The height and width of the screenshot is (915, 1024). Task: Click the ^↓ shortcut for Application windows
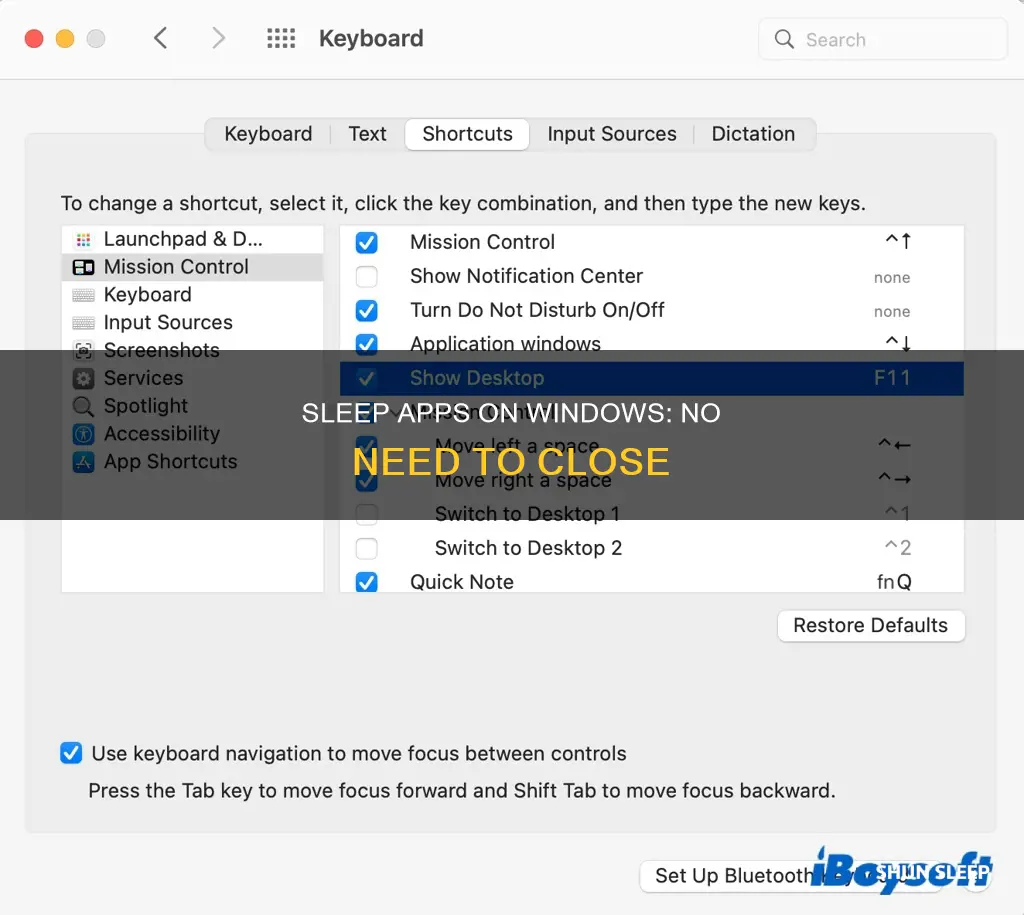click(x=898, y=344)
